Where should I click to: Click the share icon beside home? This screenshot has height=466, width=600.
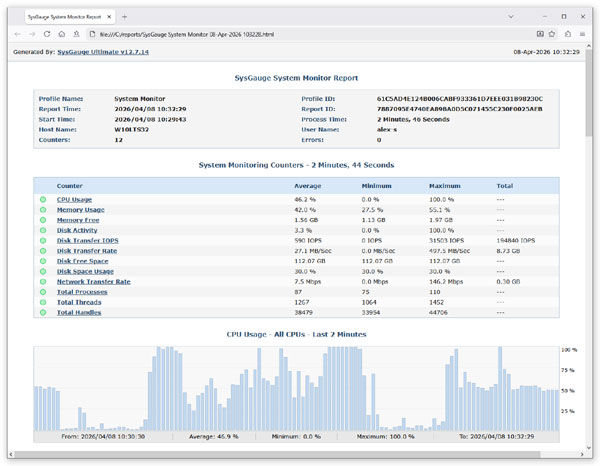click(x=76, y=34)
